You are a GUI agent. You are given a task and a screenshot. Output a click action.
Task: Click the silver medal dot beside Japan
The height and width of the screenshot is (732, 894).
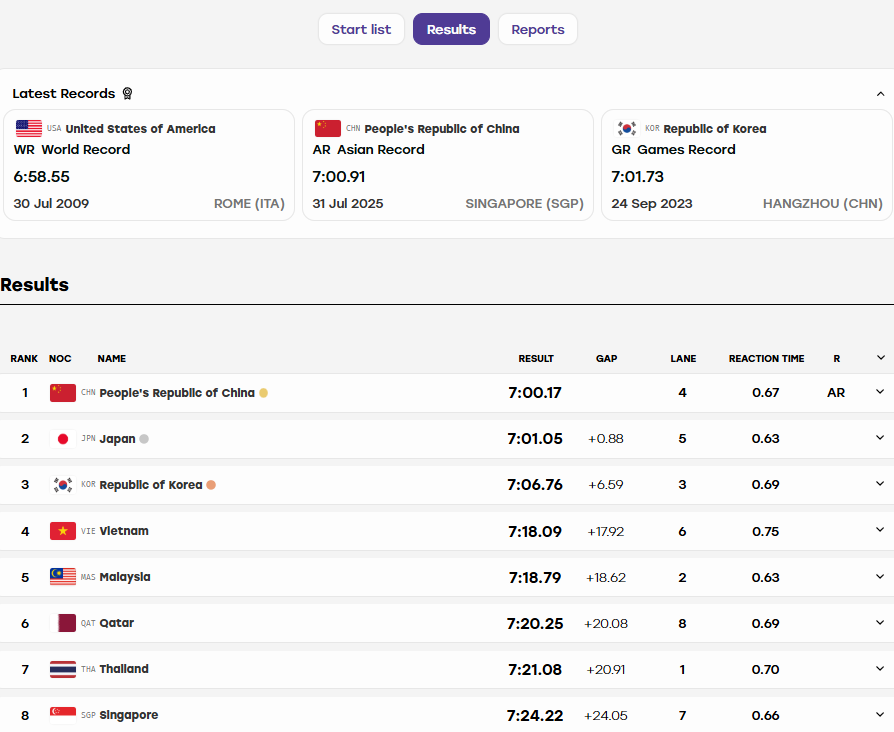tap(144, 439)
